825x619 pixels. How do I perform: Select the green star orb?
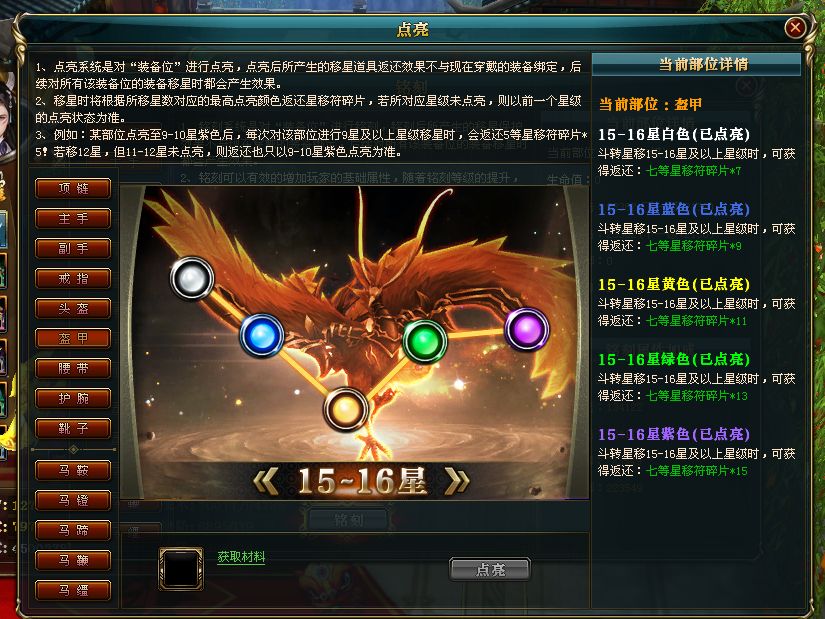pos(425,342)
